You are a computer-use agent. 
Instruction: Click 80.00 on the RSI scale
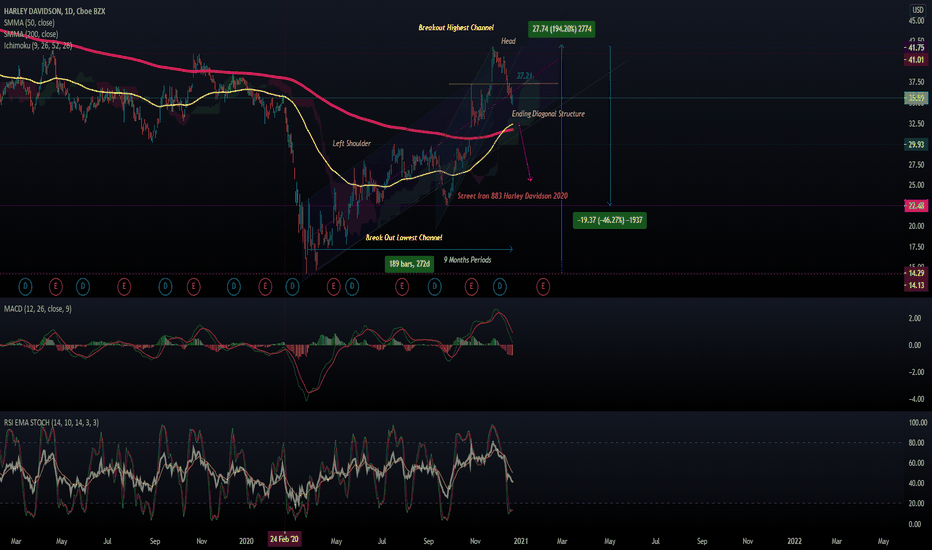[x=917, y=443]
